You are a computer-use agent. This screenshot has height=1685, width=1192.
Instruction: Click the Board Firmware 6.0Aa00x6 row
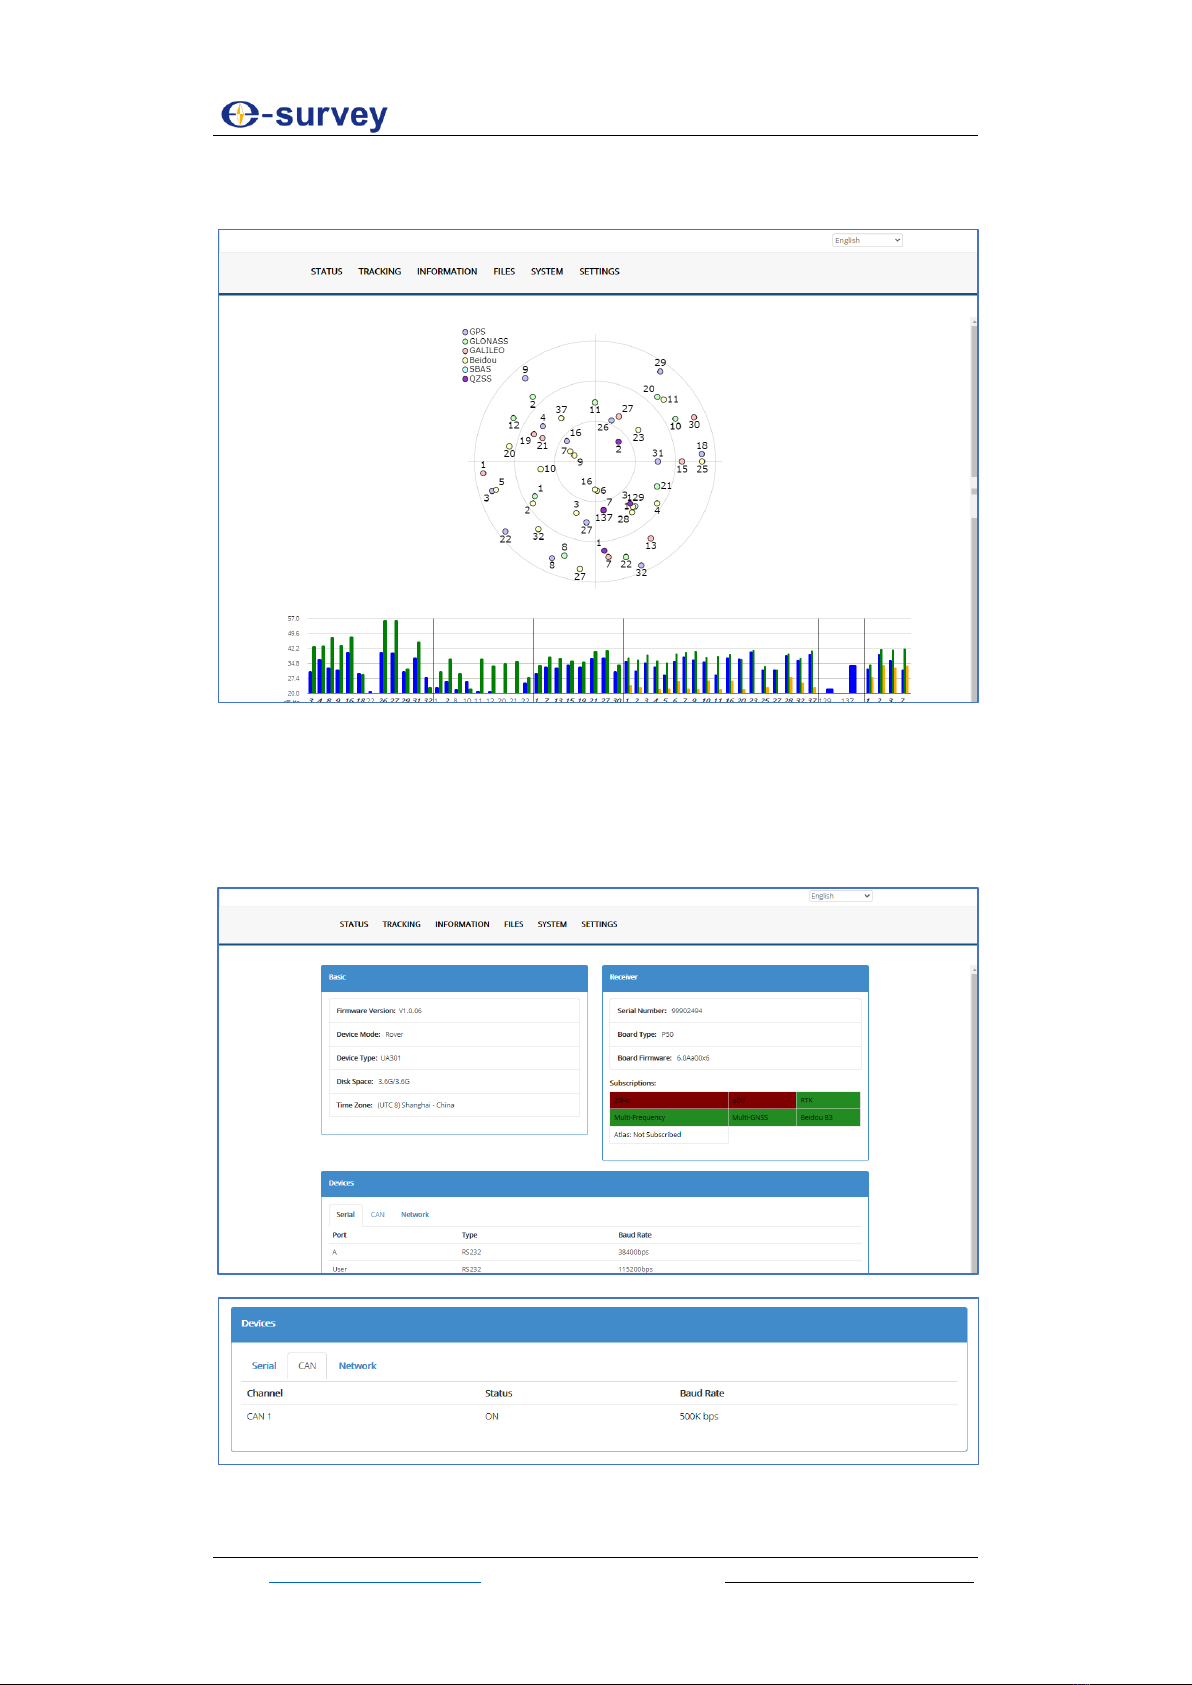[735, 1058]
